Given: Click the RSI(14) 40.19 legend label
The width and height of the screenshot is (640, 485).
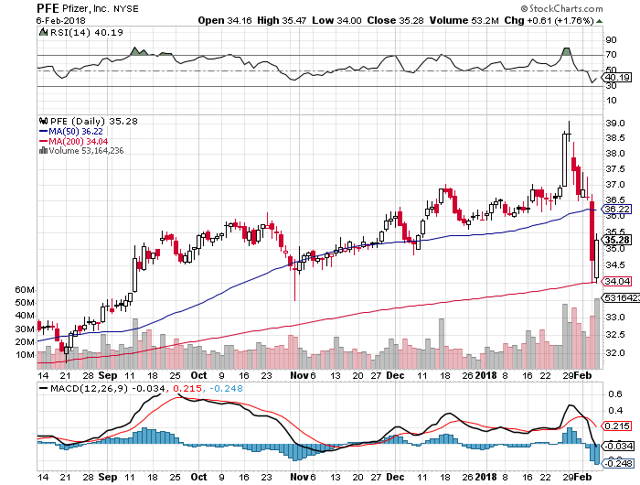Looking at the screenshot, I should click(86, 33).
